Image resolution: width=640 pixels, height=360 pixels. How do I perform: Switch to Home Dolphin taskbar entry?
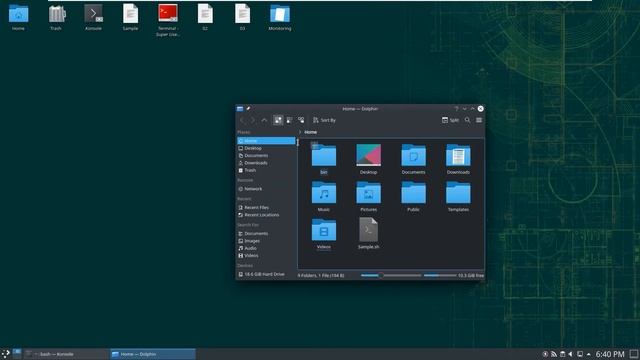coord(153,354)
